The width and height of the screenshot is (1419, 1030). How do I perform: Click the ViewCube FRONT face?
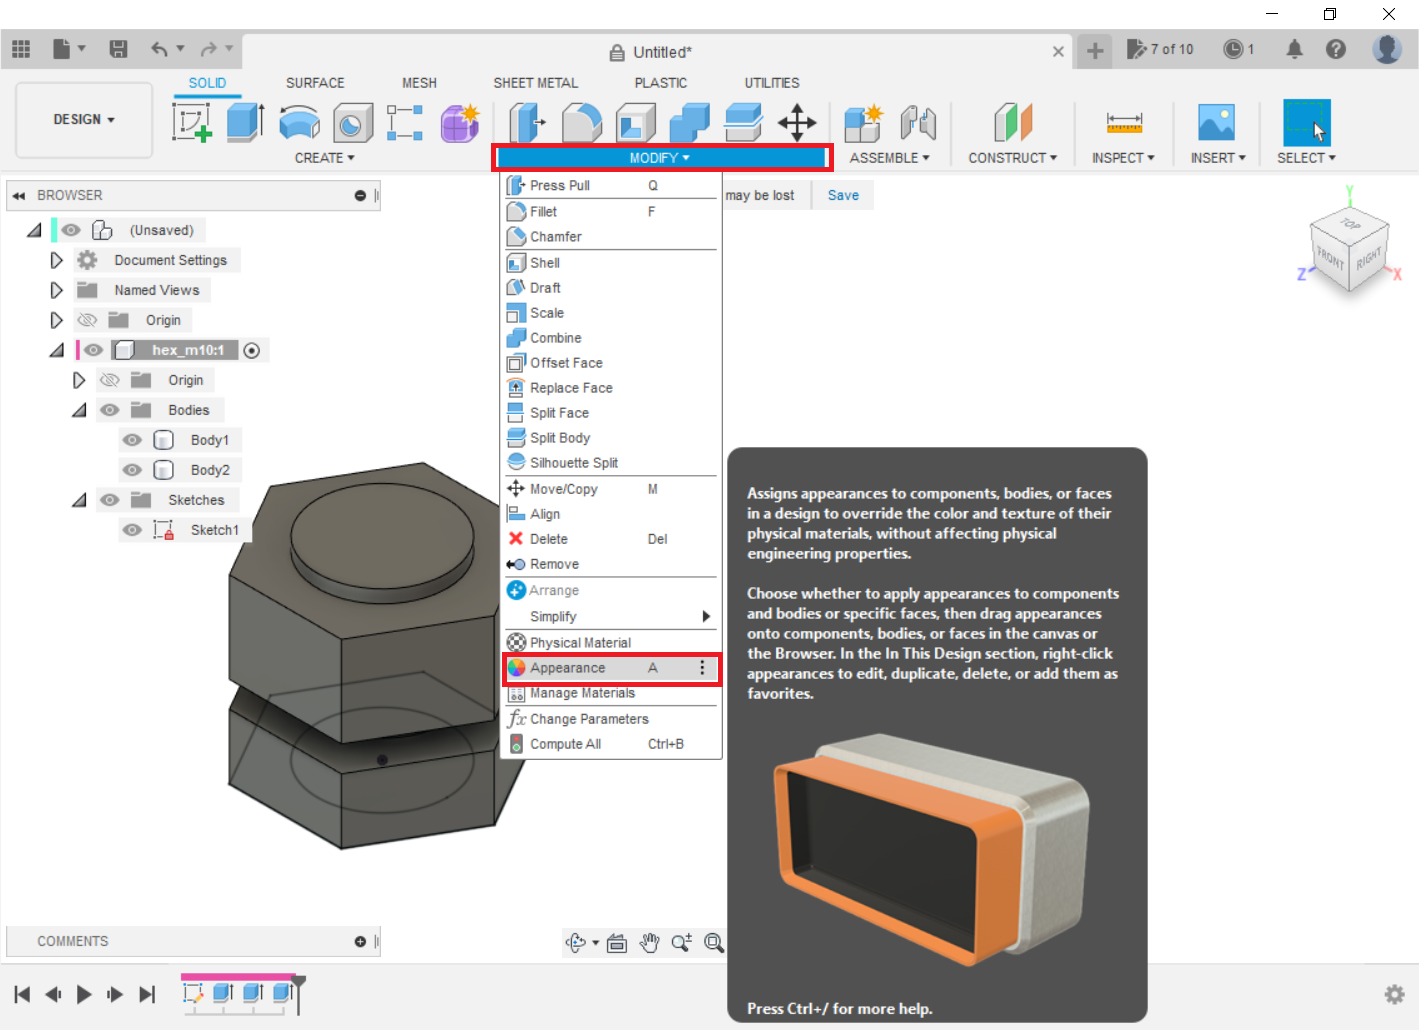[1329, 258]
